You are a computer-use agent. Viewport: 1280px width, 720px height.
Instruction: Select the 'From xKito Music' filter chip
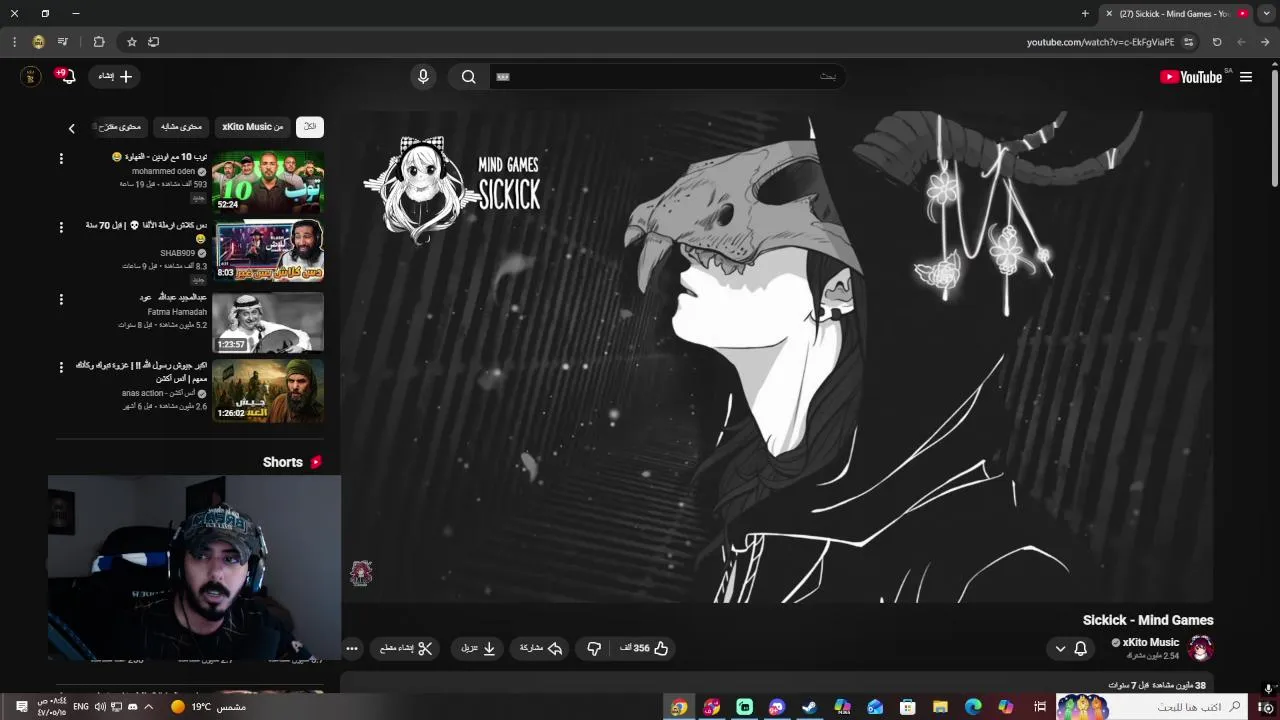252,127
